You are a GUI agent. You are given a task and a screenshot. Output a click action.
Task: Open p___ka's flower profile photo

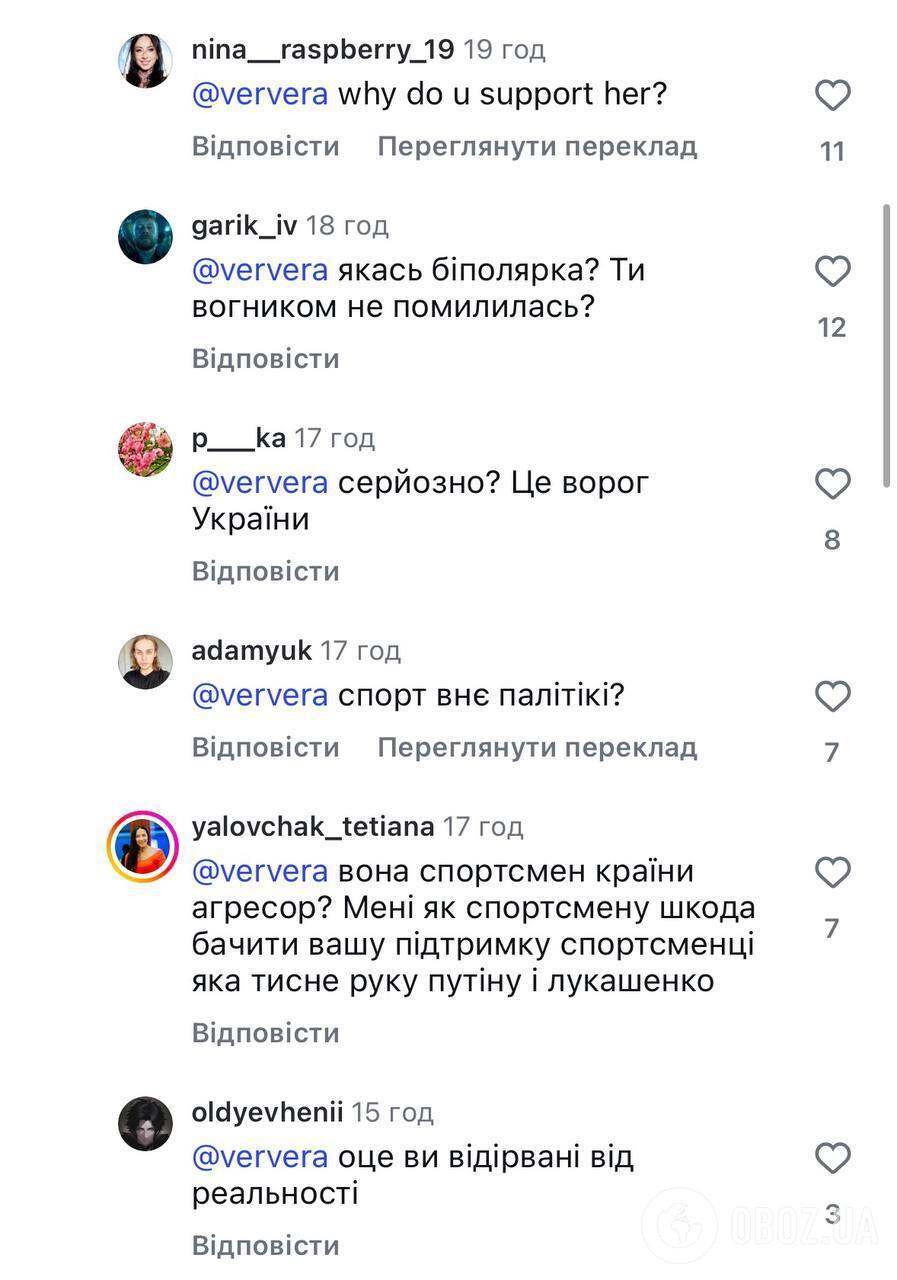[x=145, y=449]
